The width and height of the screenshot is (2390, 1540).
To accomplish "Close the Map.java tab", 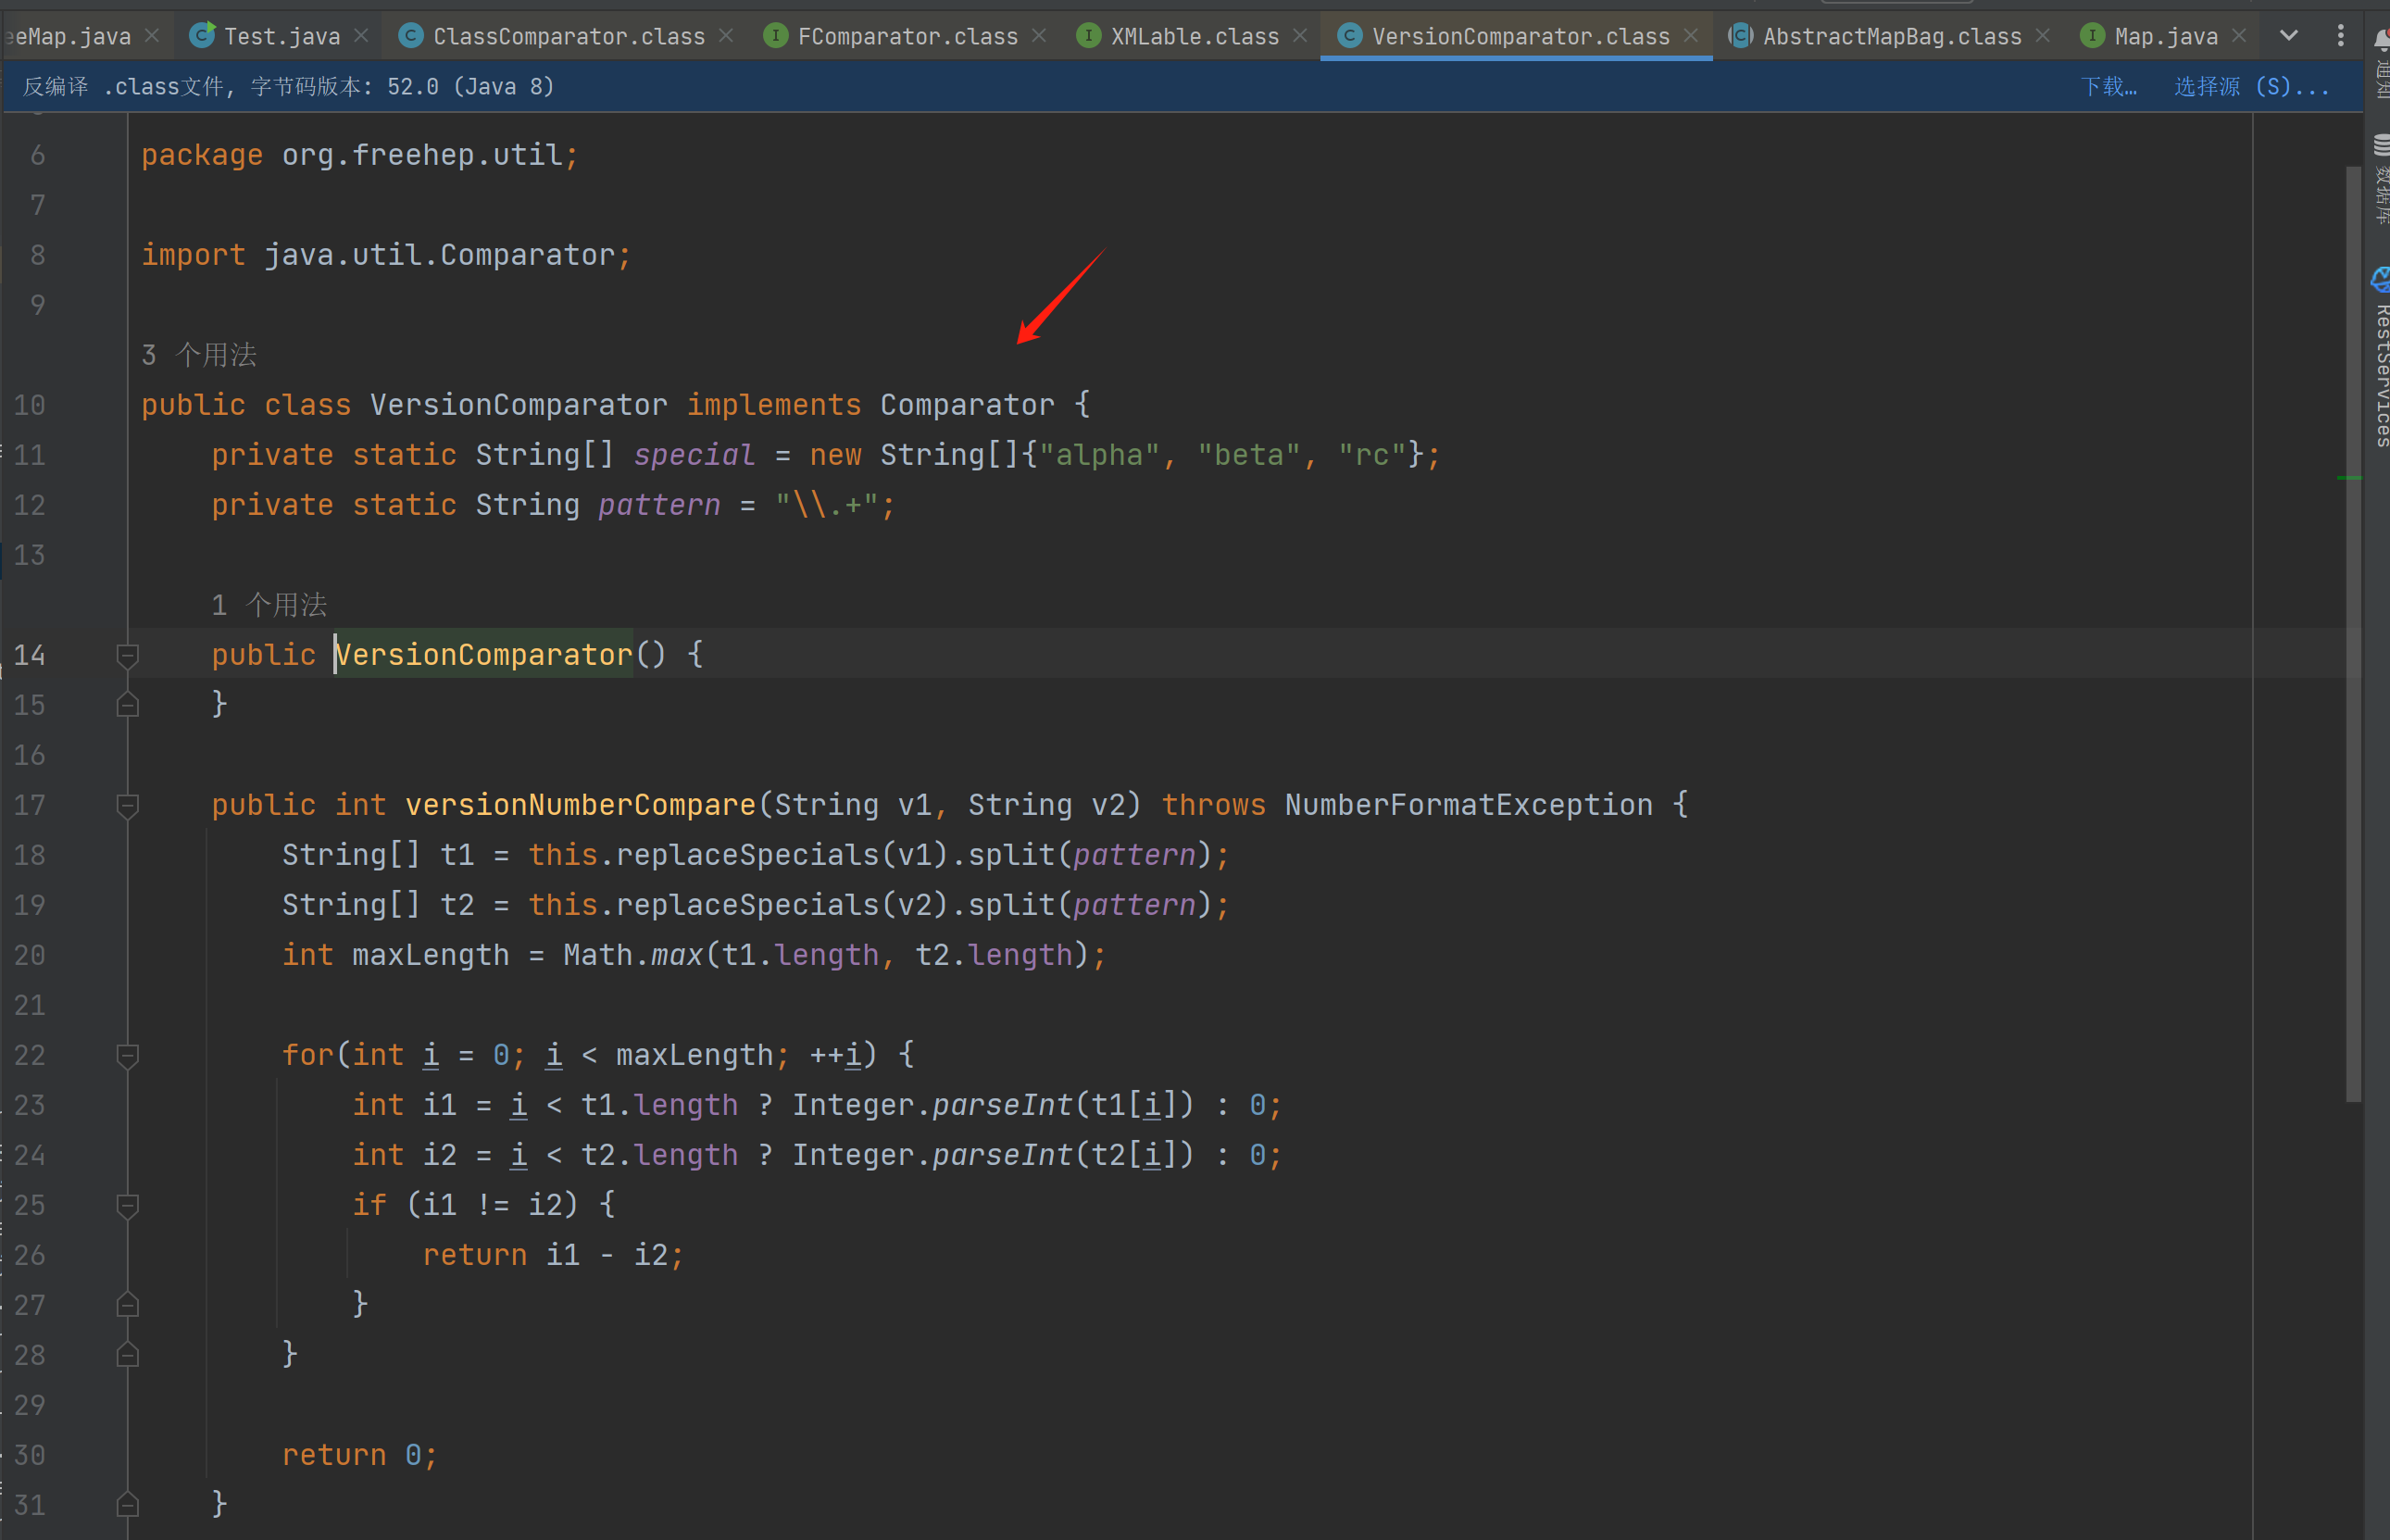I will [x=2239, y=36].
